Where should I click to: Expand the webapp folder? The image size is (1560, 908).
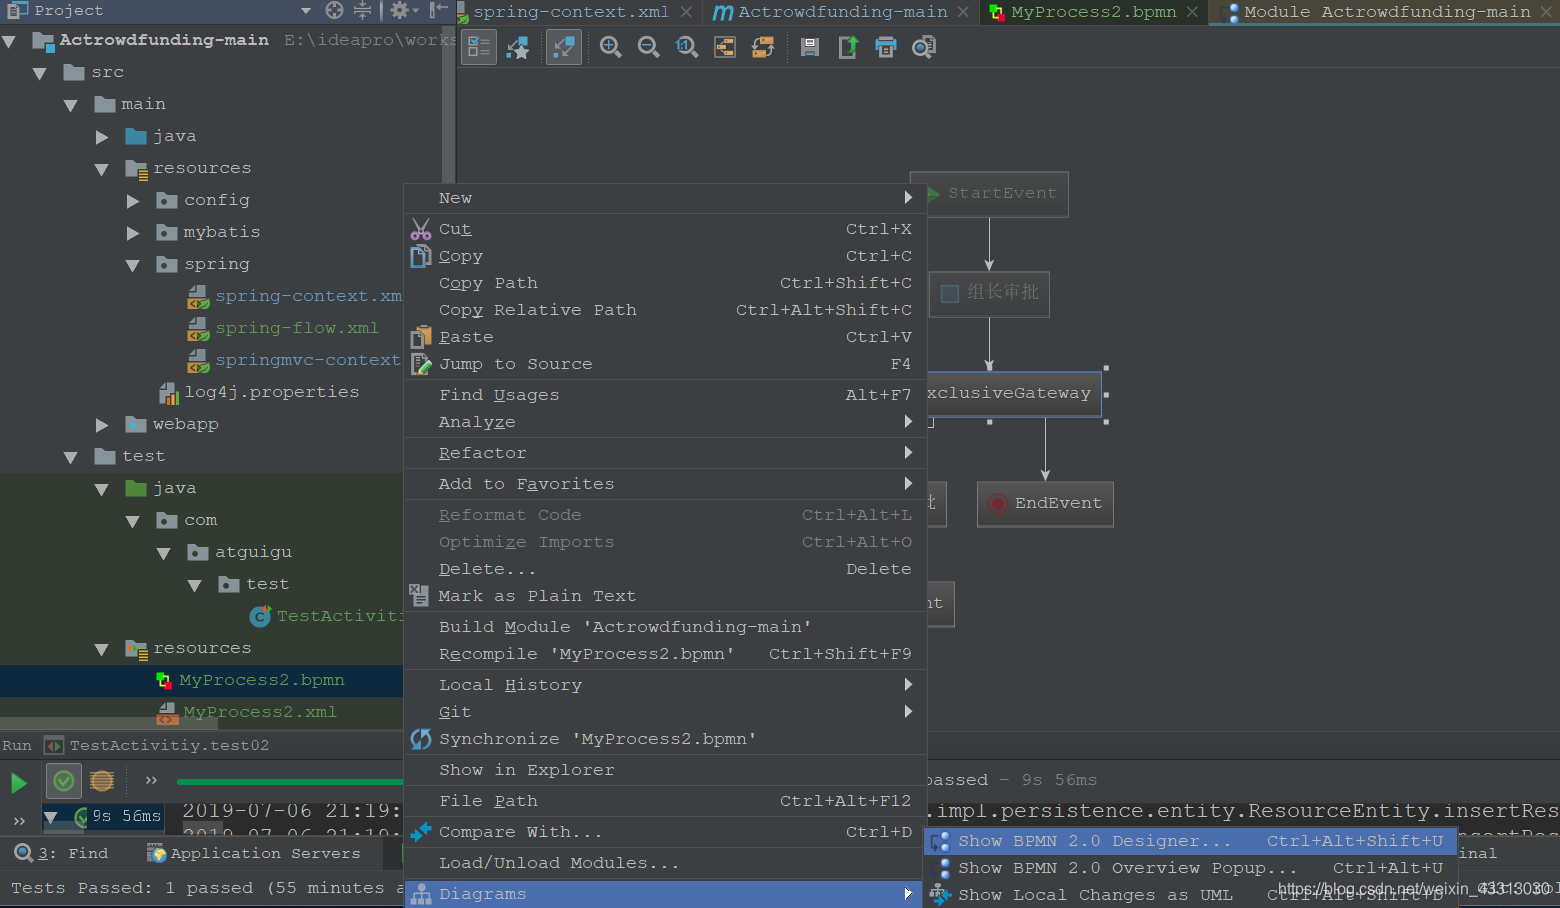(102, 425)
